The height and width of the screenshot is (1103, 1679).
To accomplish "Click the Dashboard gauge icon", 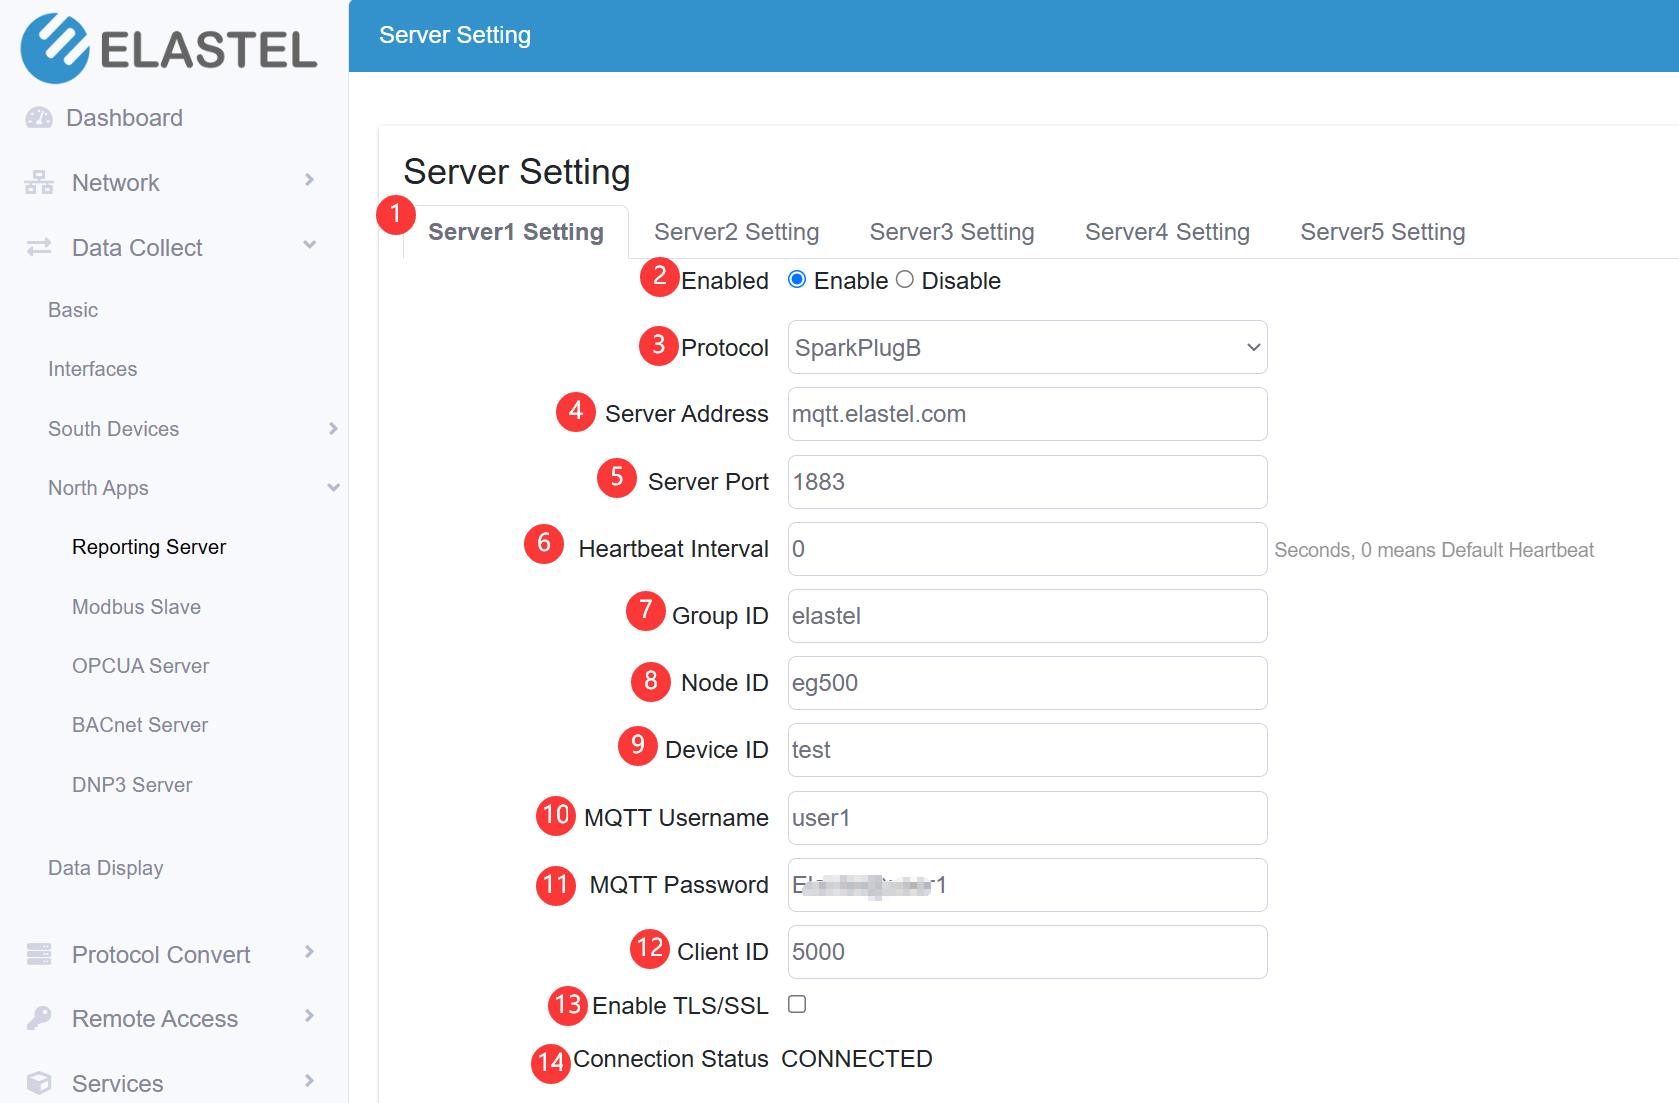I will [x=39, y=118].
